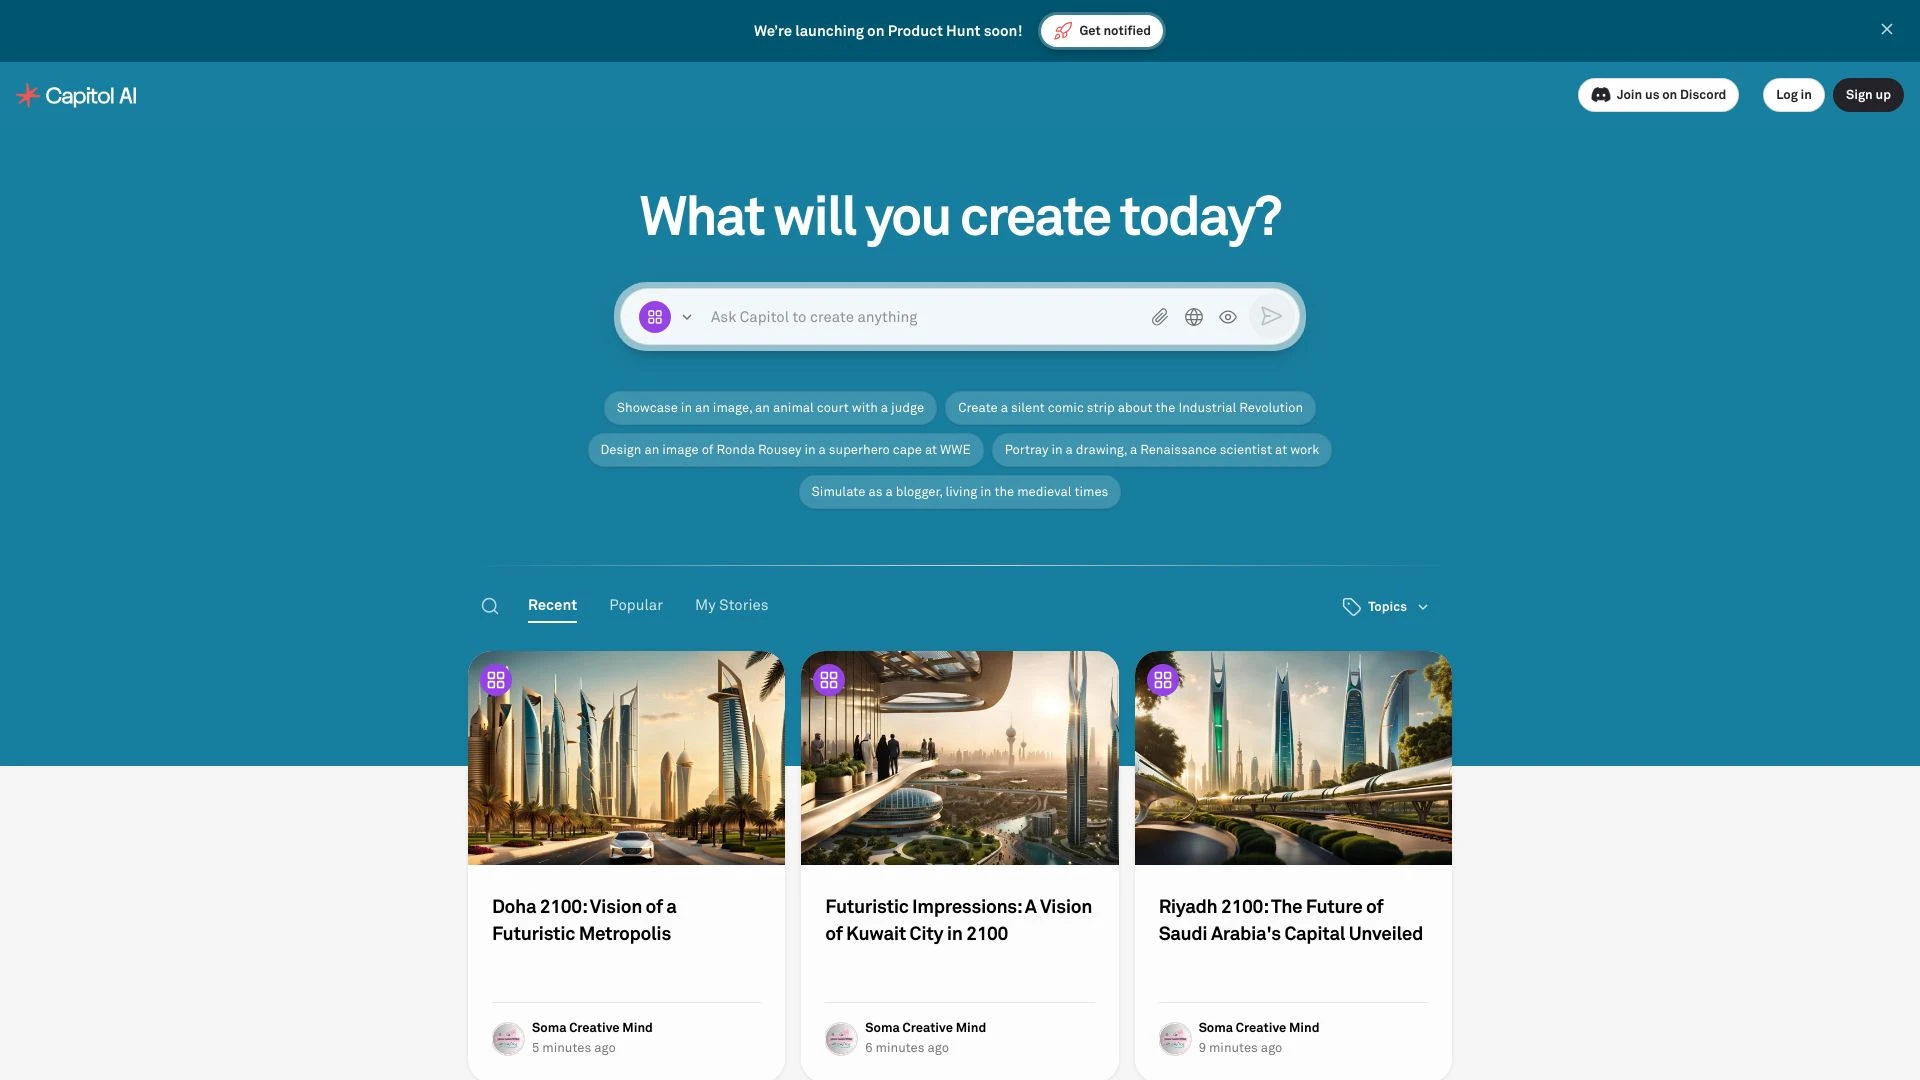1920x1080 pixels.
Task: Select the Popular tab
Action: tap(636, 605)
